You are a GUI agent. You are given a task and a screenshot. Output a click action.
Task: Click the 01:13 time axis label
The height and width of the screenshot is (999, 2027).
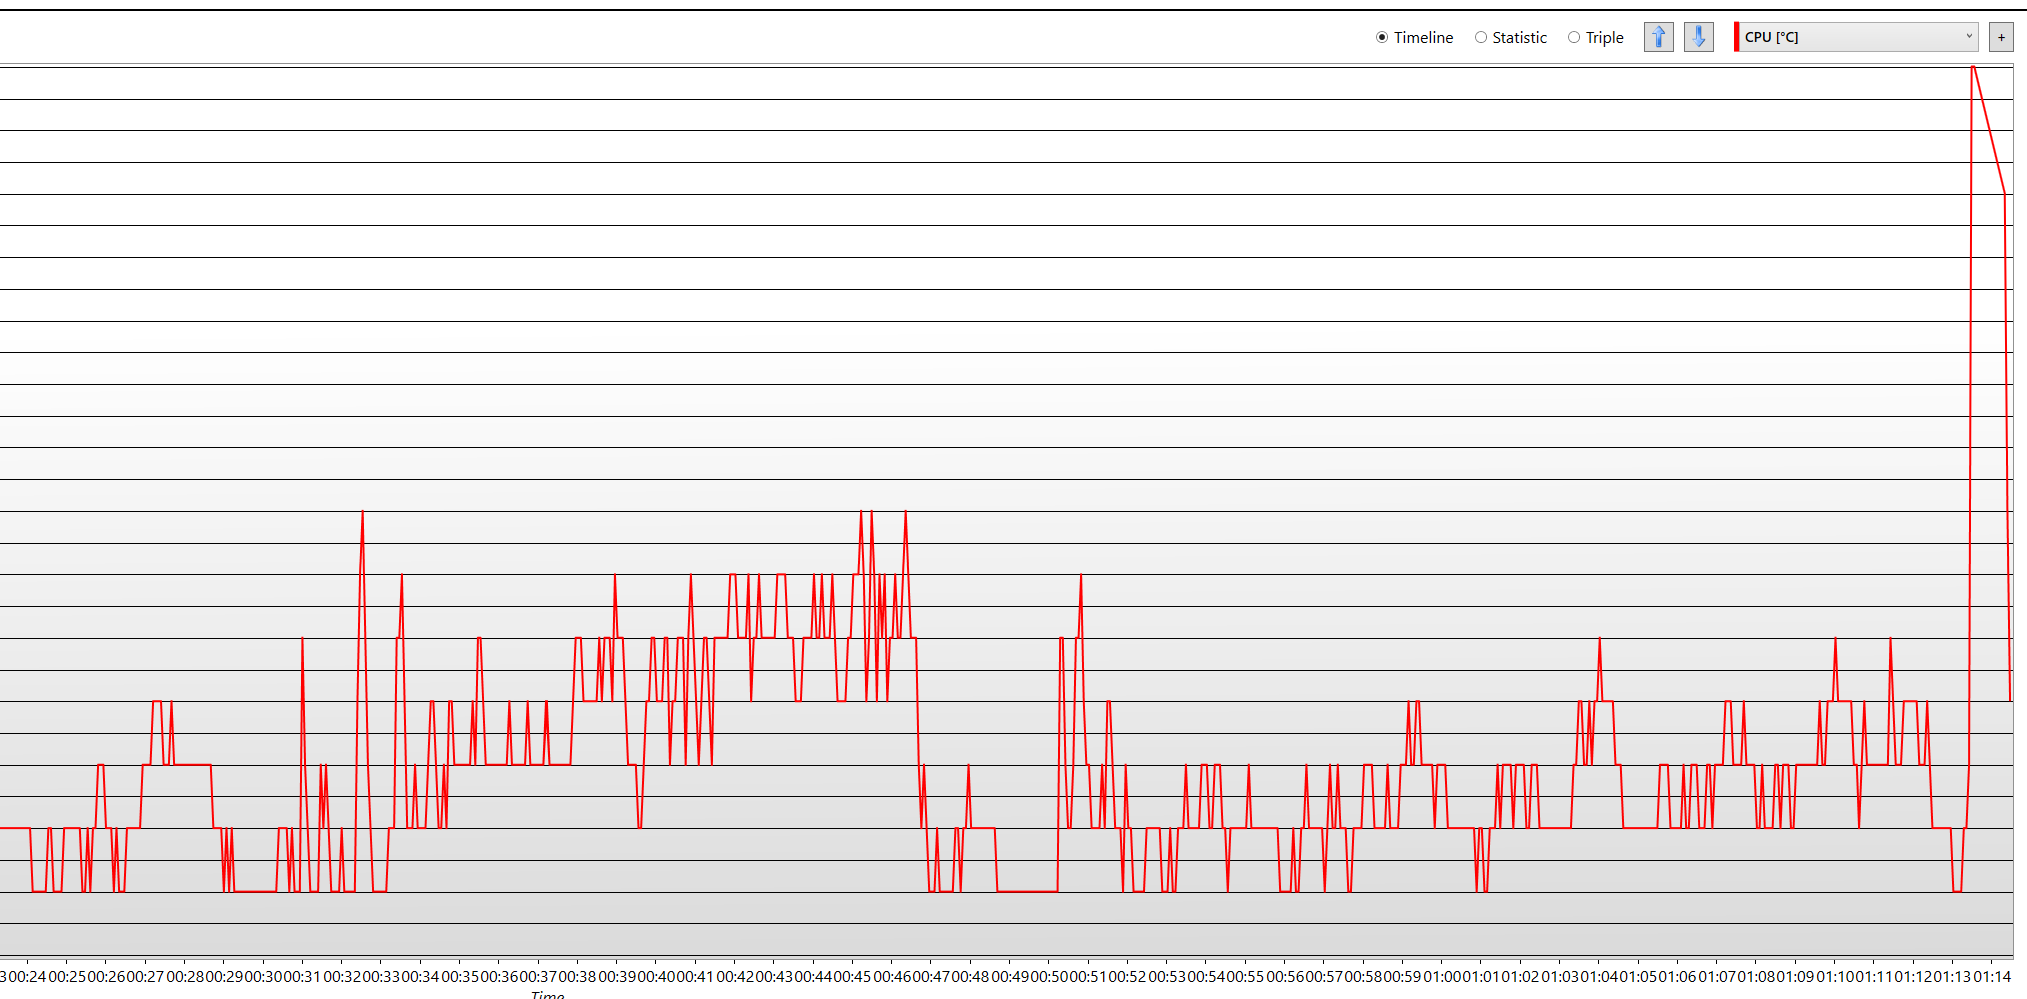click(1951, 976)
